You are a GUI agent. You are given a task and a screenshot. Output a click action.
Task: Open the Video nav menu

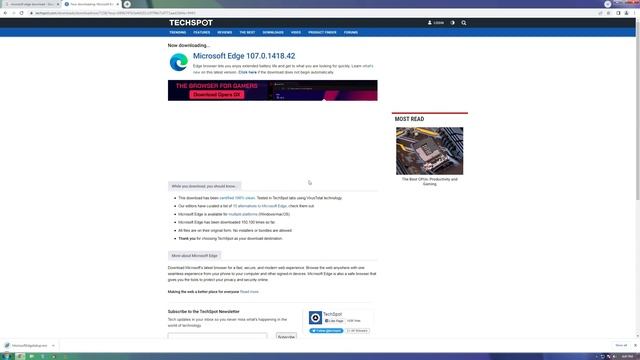coord(296,32)
